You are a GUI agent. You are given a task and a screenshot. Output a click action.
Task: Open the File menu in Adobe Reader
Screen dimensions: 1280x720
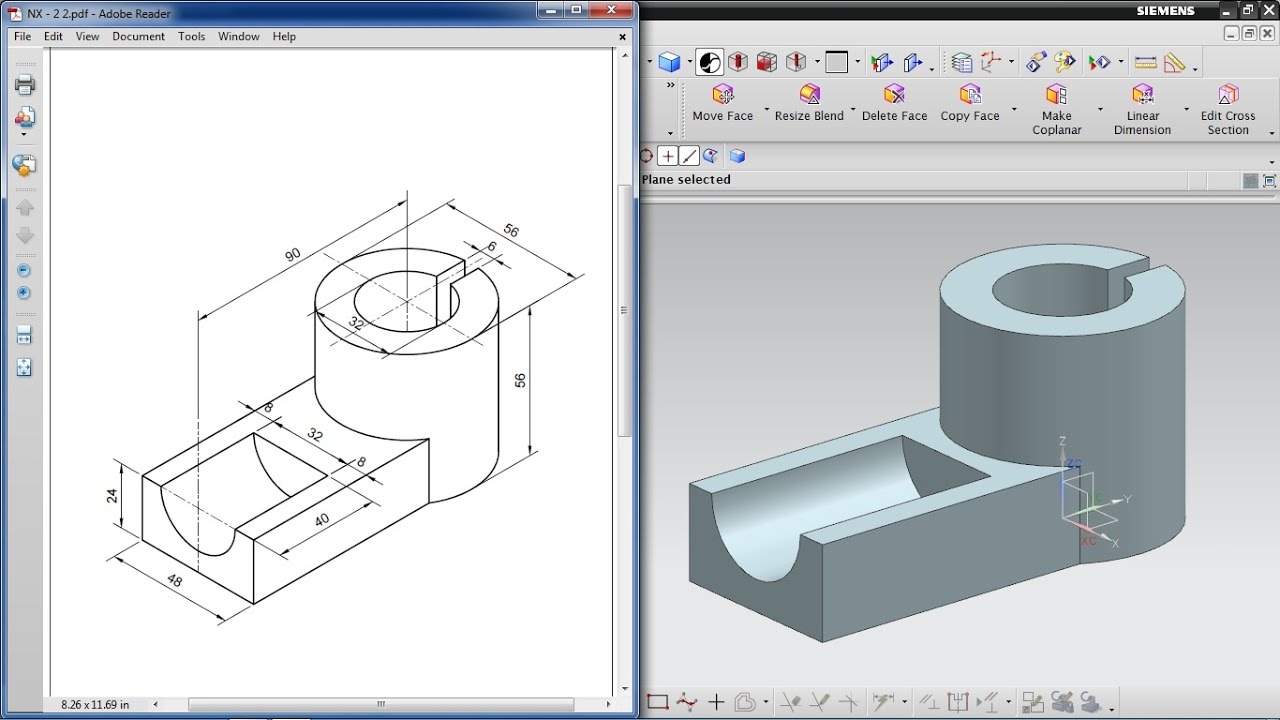coord(22,36)
